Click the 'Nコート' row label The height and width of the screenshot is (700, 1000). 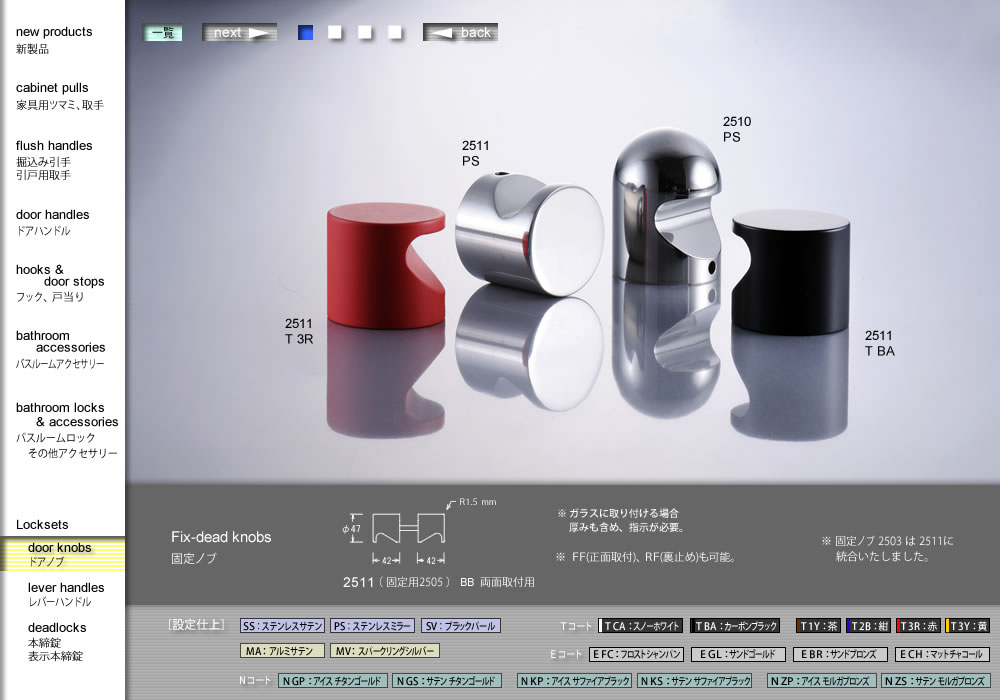[255, 680]
